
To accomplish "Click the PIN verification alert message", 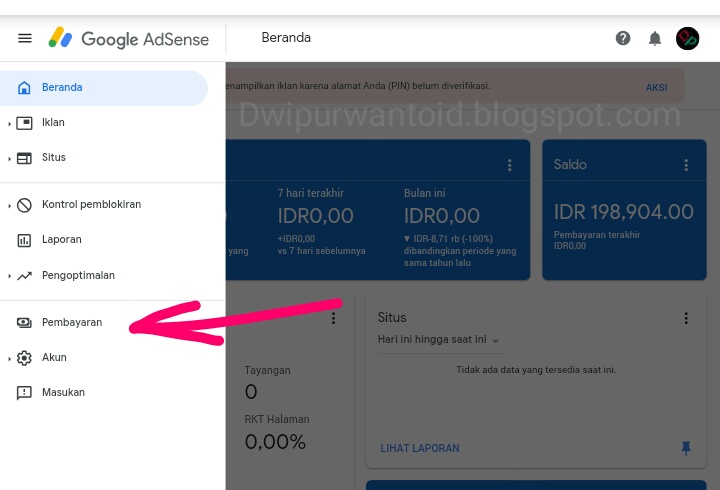I will point(358,86).
